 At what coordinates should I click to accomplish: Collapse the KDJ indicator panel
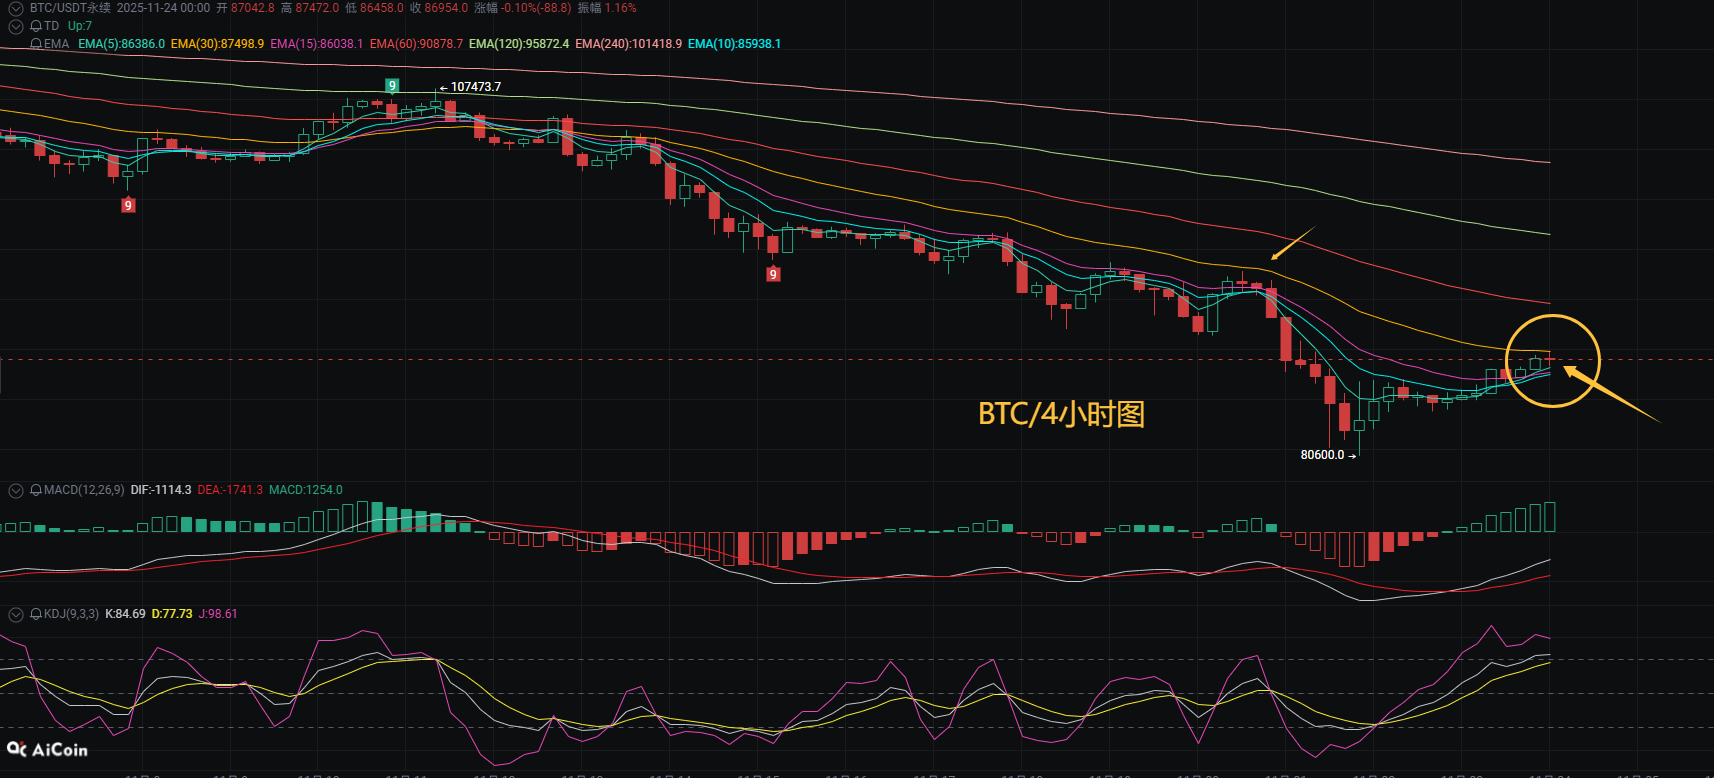[x=16, y=614]
